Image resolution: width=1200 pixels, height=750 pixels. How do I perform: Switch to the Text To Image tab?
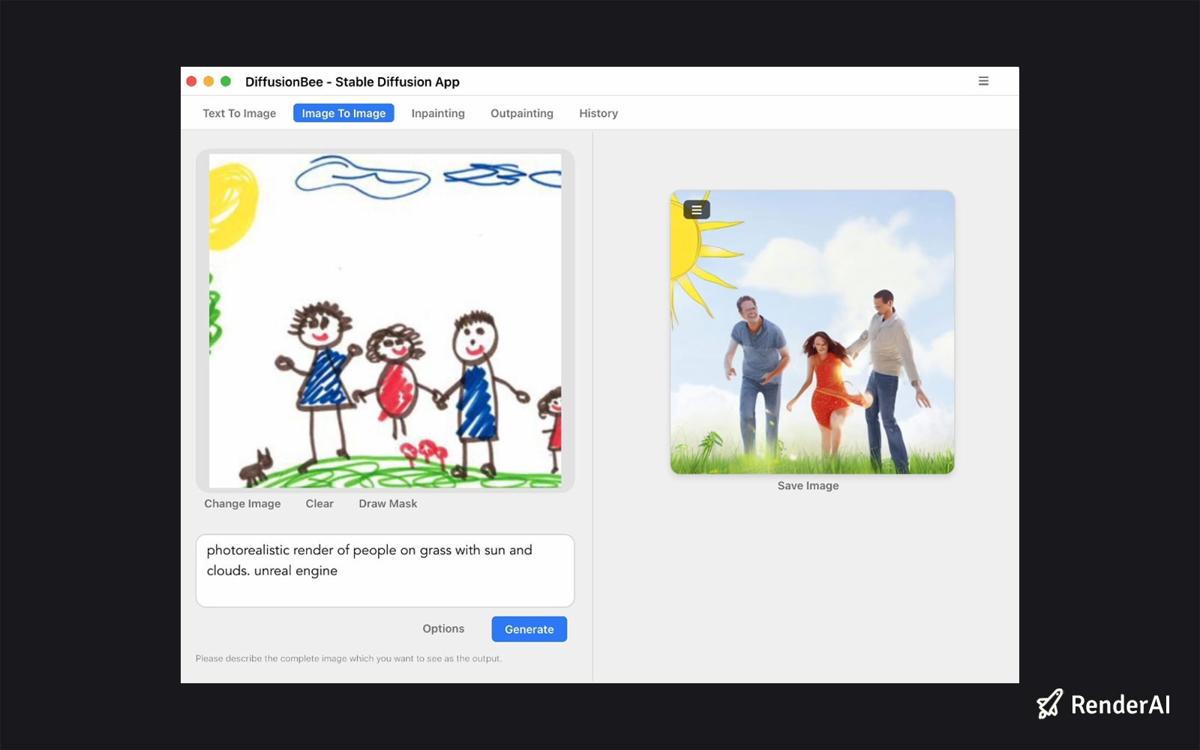pos(239,113)
